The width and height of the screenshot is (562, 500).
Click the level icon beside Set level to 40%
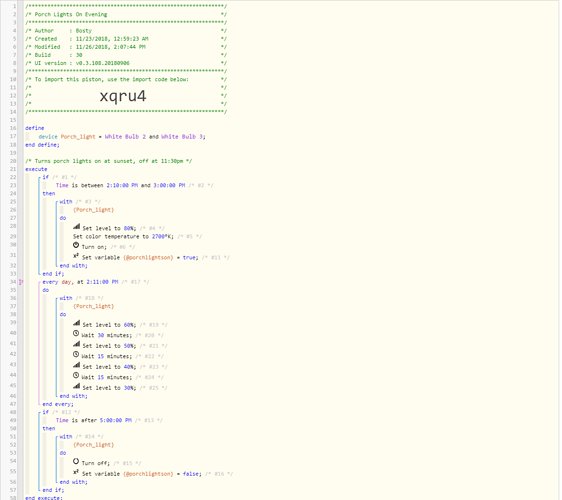click(x=76, y=365)
